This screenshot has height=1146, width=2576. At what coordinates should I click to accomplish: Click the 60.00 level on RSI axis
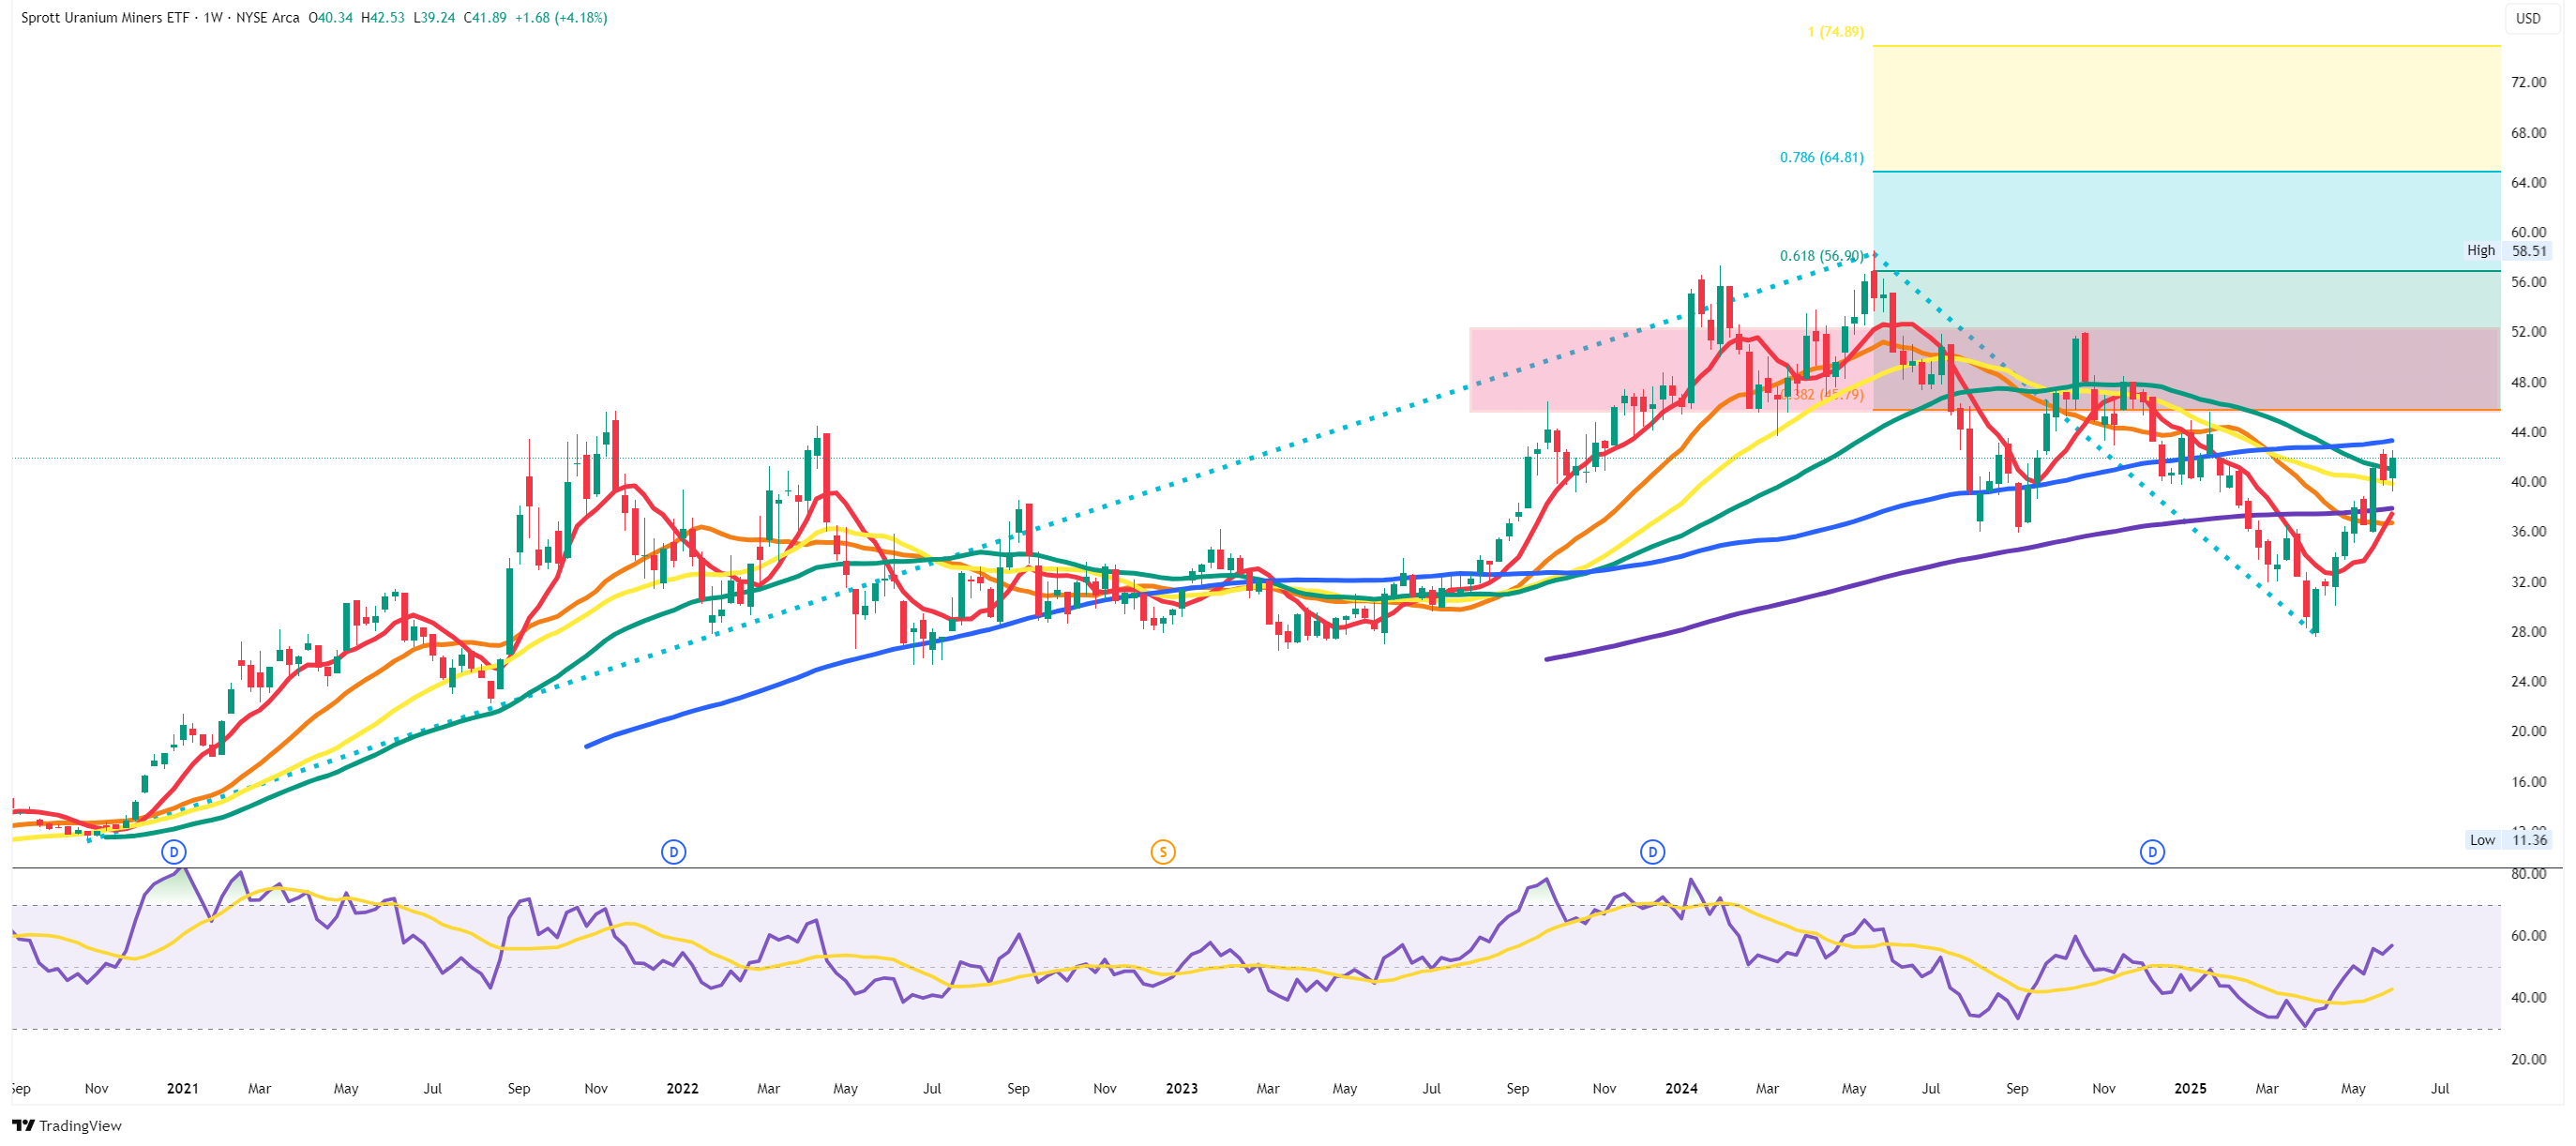point(2527,936)
